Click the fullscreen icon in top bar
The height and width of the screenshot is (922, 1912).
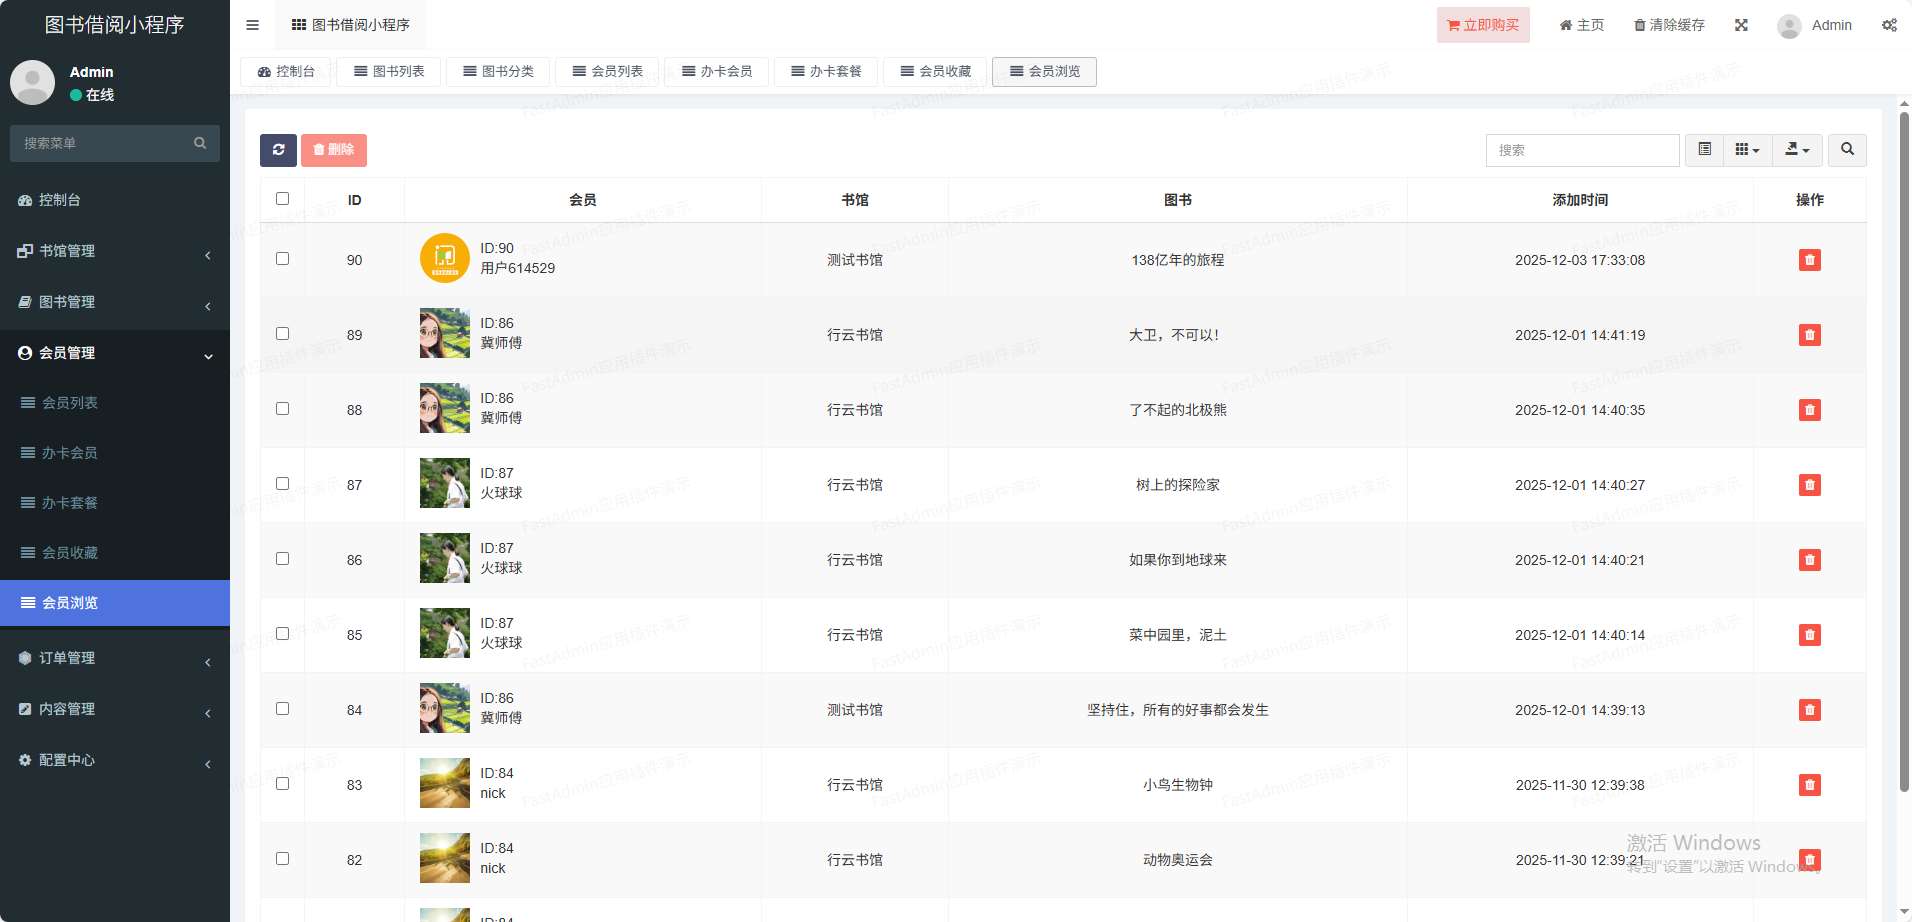(1741, 25)
